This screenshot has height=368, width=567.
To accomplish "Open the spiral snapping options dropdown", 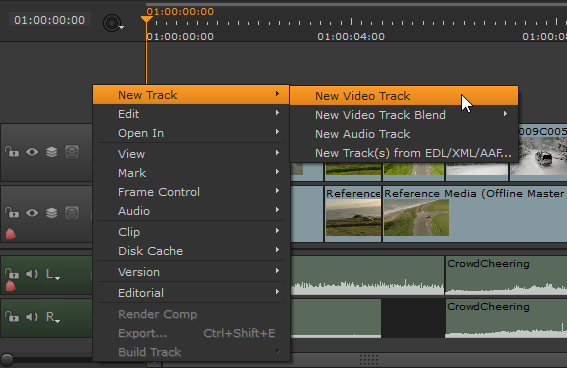I will 113,23.
